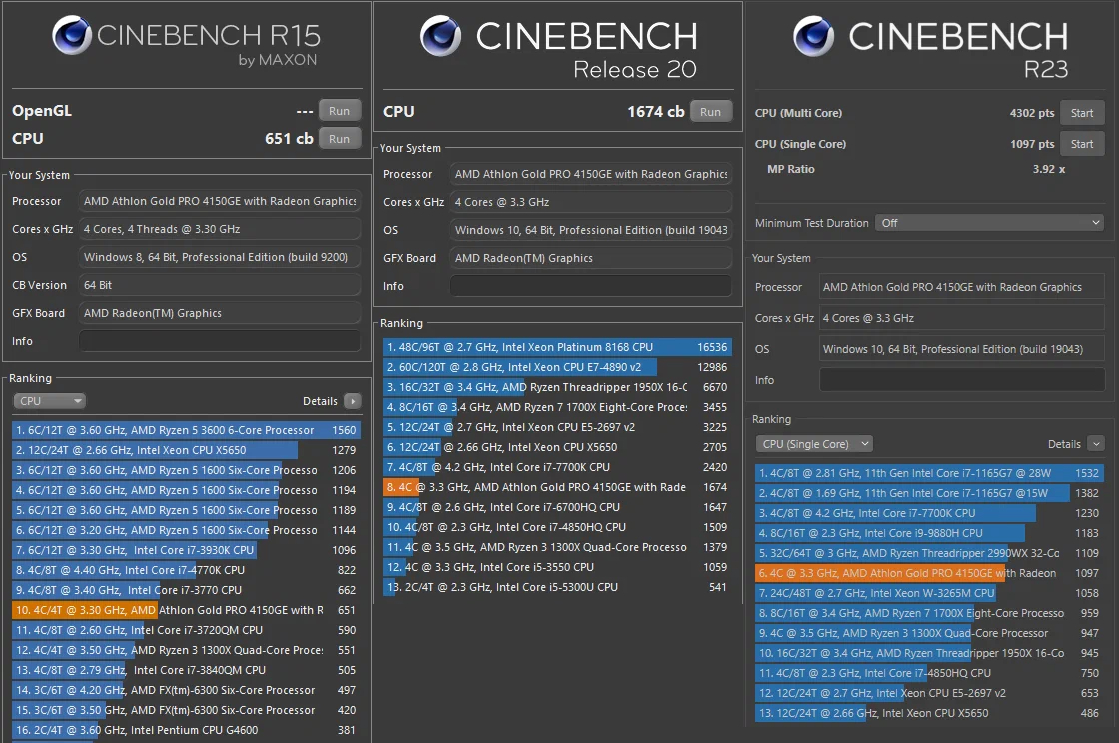Open the R15 ranking CPU dropdown

coord(50,401)
